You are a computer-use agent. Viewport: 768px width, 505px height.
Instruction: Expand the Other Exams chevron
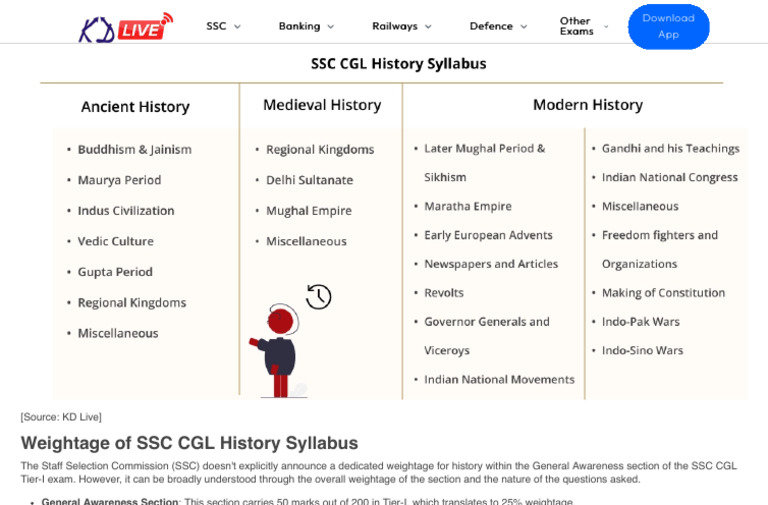coord(606,26)
